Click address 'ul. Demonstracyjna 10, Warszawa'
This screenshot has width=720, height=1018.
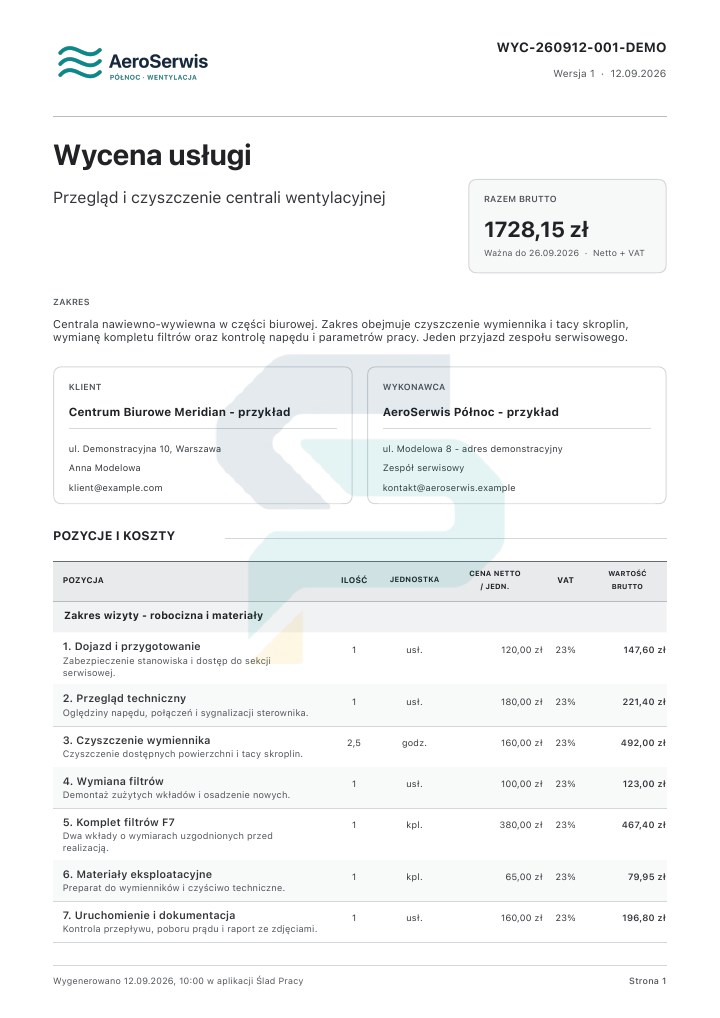pos(145,449)
